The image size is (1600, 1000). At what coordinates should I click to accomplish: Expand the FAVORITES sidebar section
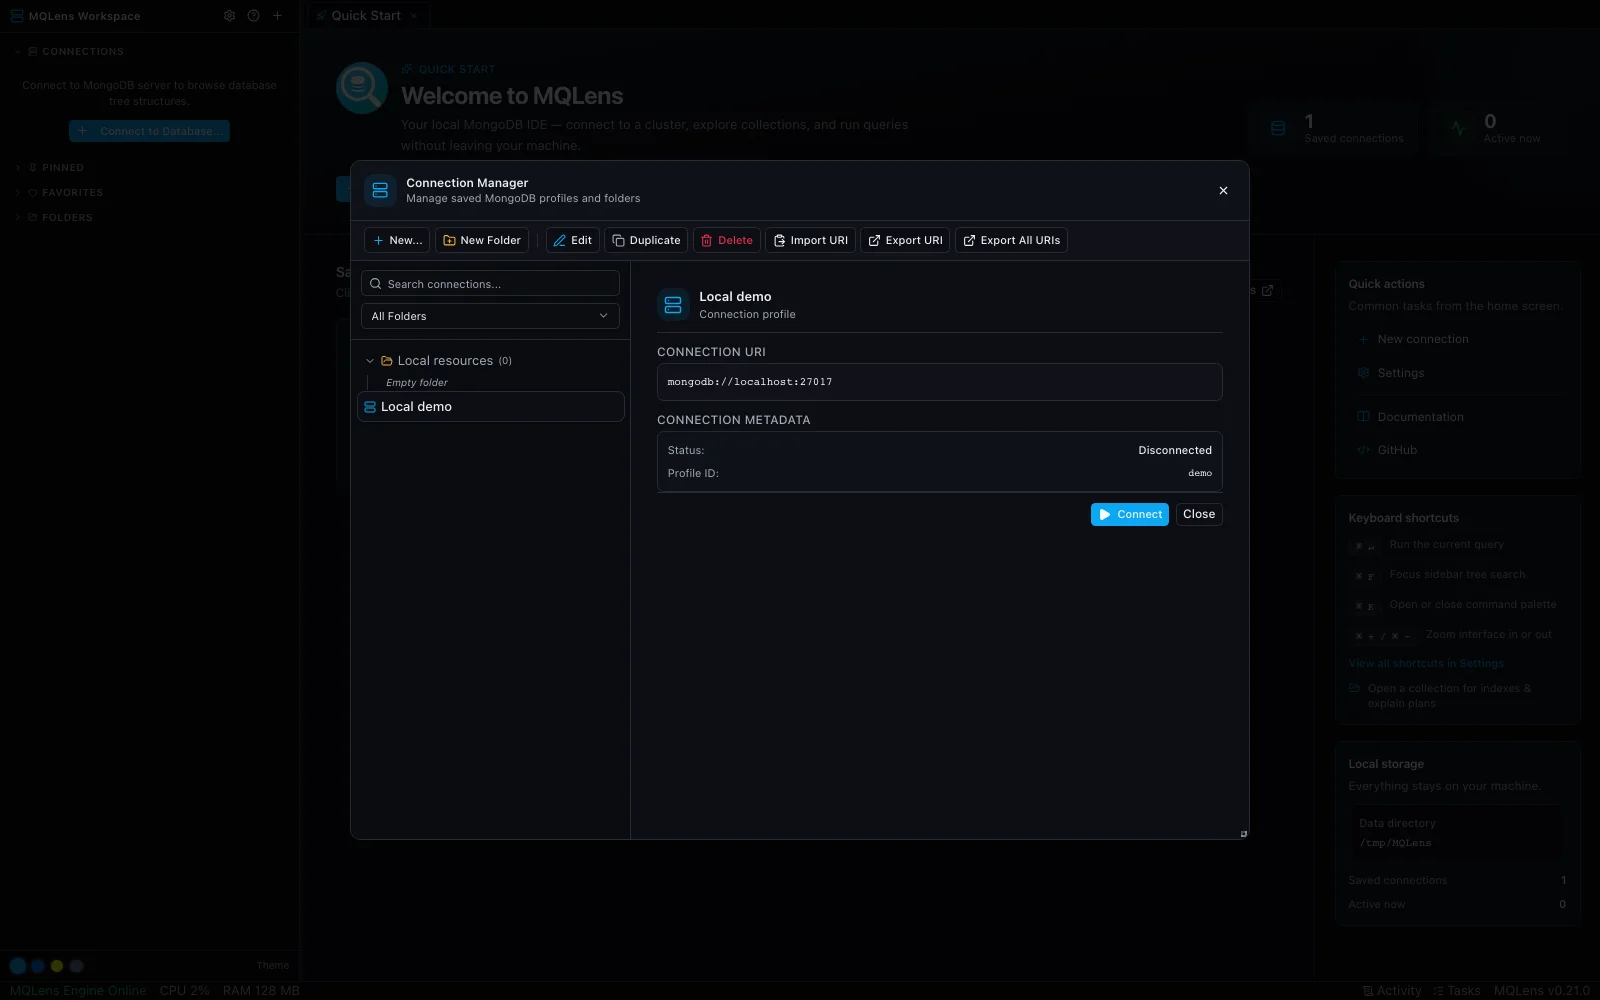pos(17,193)
